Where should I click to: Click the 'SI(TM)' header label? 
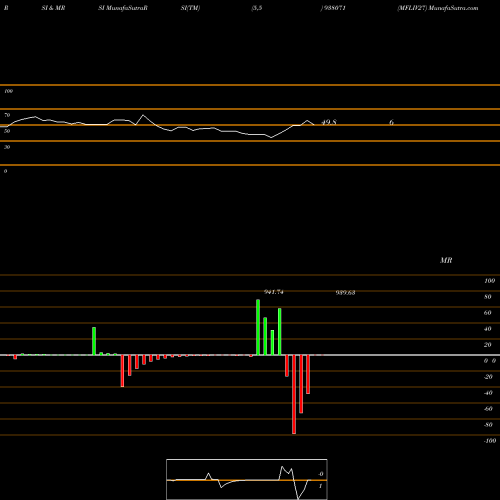tap(190, 8)
